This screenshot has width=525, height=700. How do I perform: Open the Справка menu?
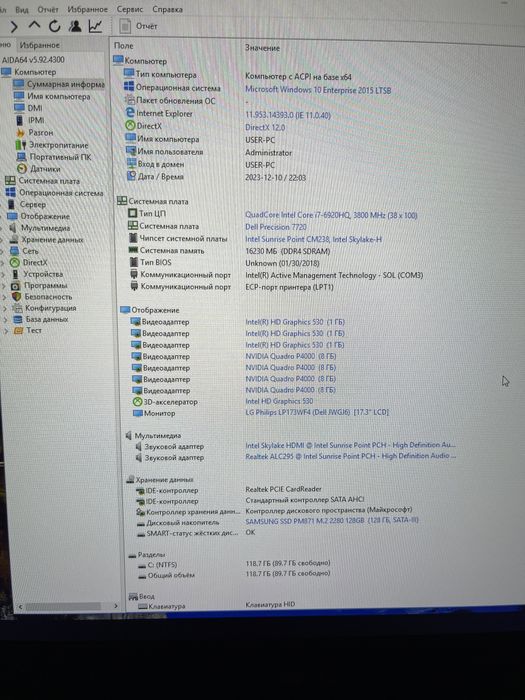pos(167,9)
